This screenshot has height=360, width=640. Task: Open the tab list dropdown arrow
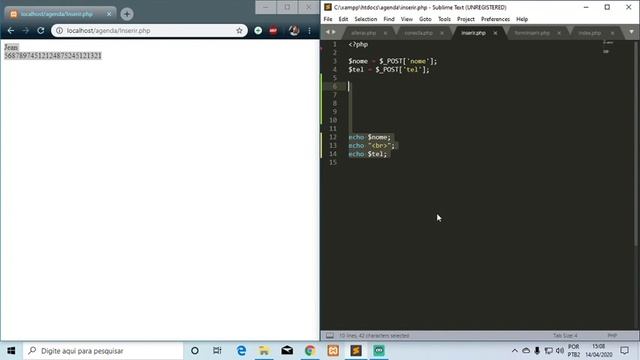tap(631, 32)
